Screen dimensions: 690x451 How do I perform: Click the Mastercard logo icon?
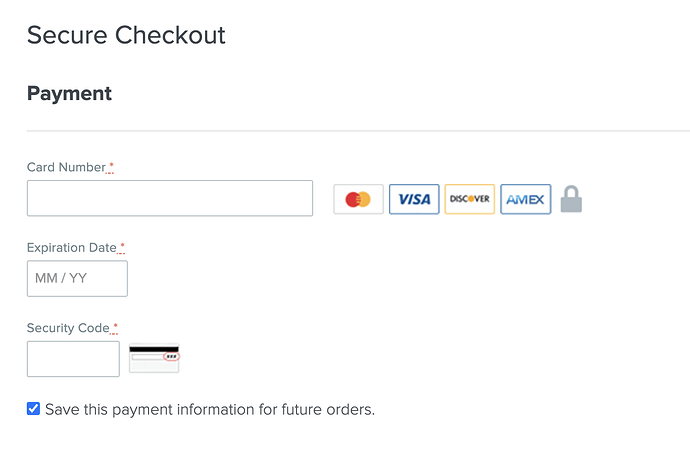(x=358, y=199)
